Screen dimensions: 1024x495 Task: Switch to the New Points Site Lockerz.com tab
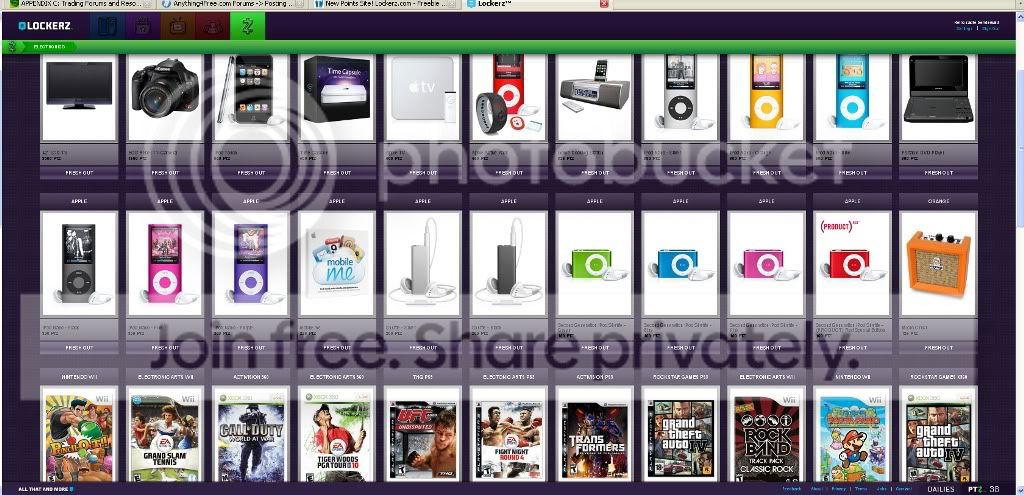385,4
